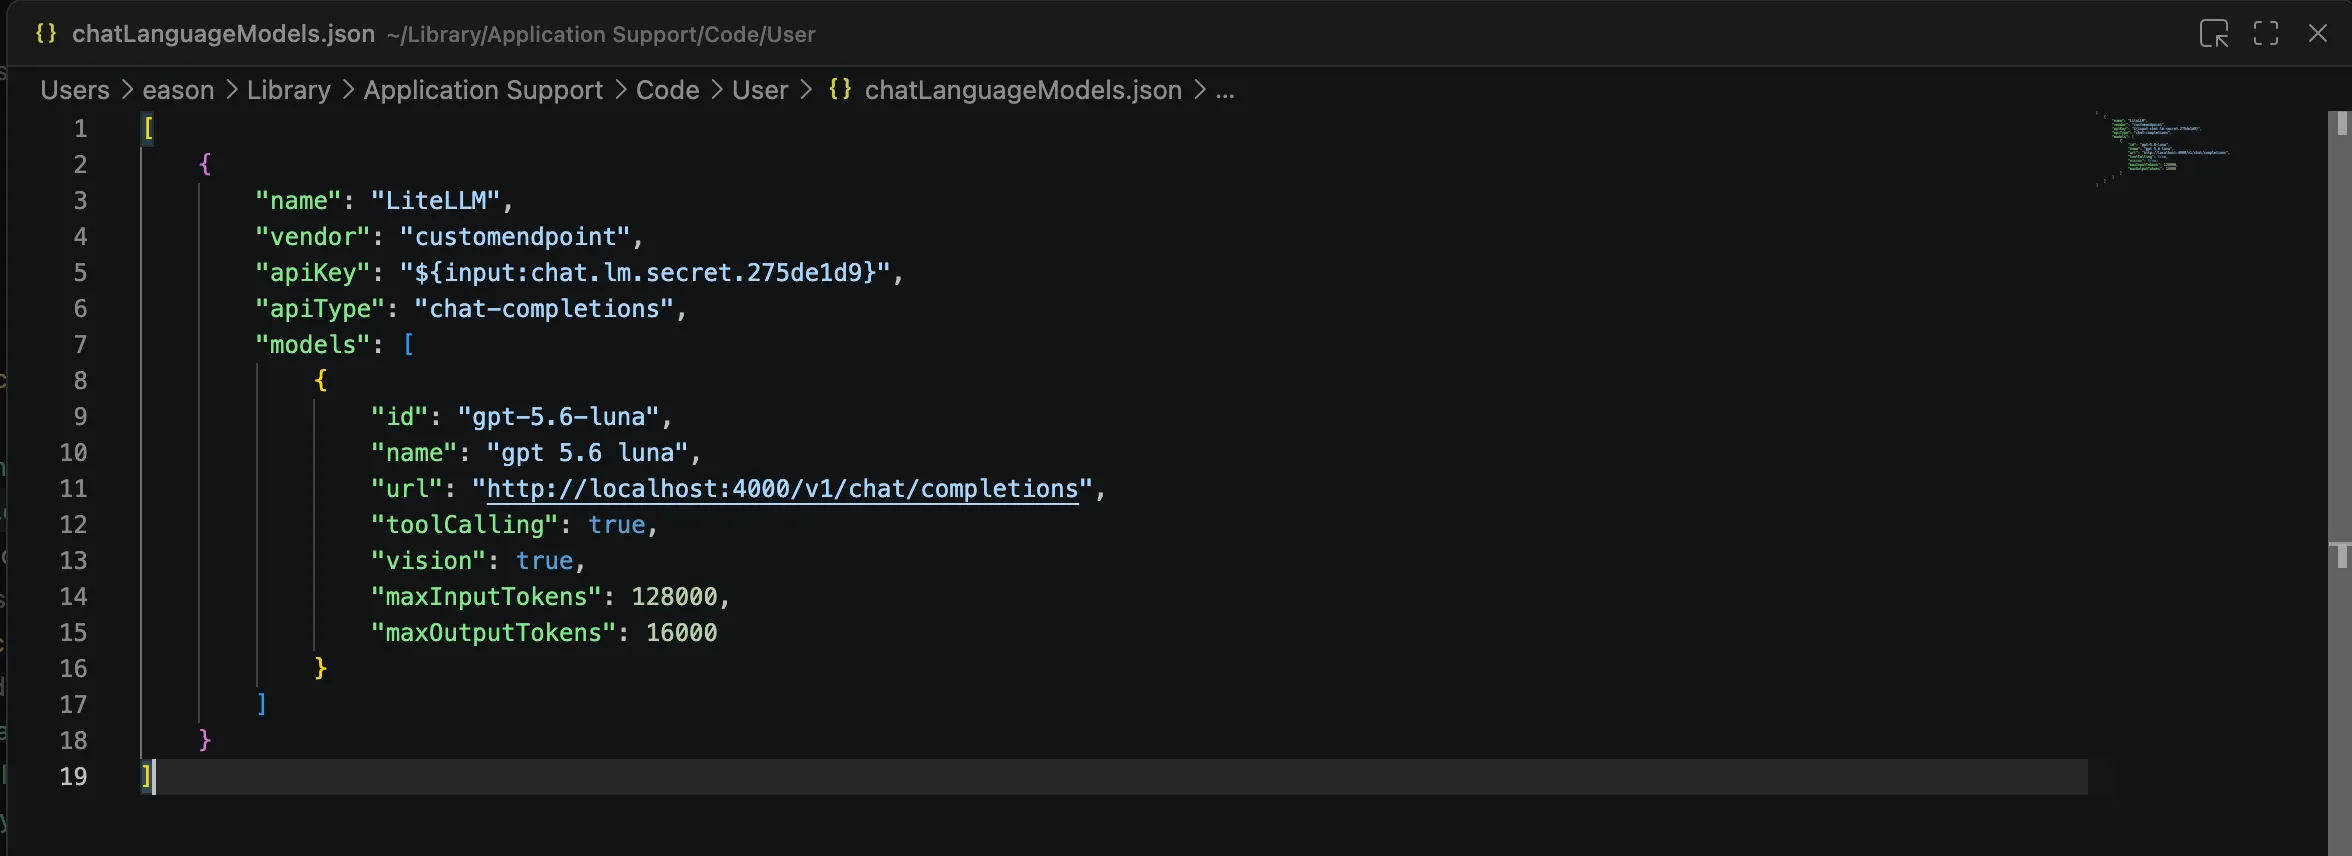This screenshot has height=856, width=2352.
Task: Close the chatLanguageModels.json preview panel
Action: (2318, 34)
